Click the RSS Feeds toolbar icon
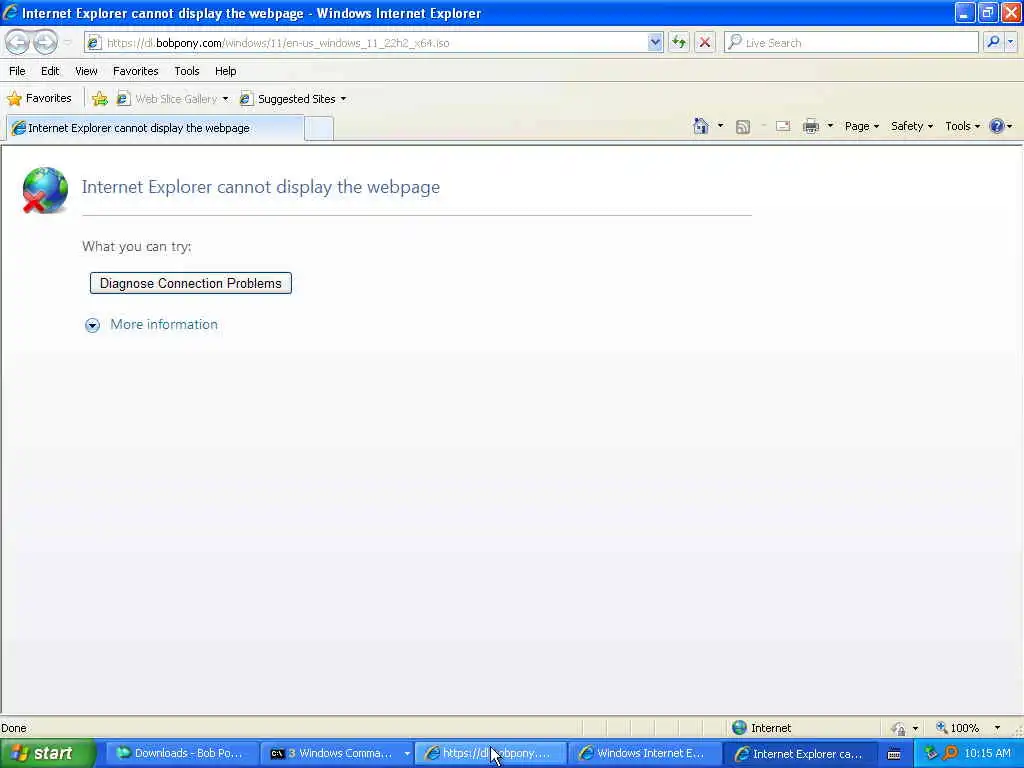 coord(743,127)
